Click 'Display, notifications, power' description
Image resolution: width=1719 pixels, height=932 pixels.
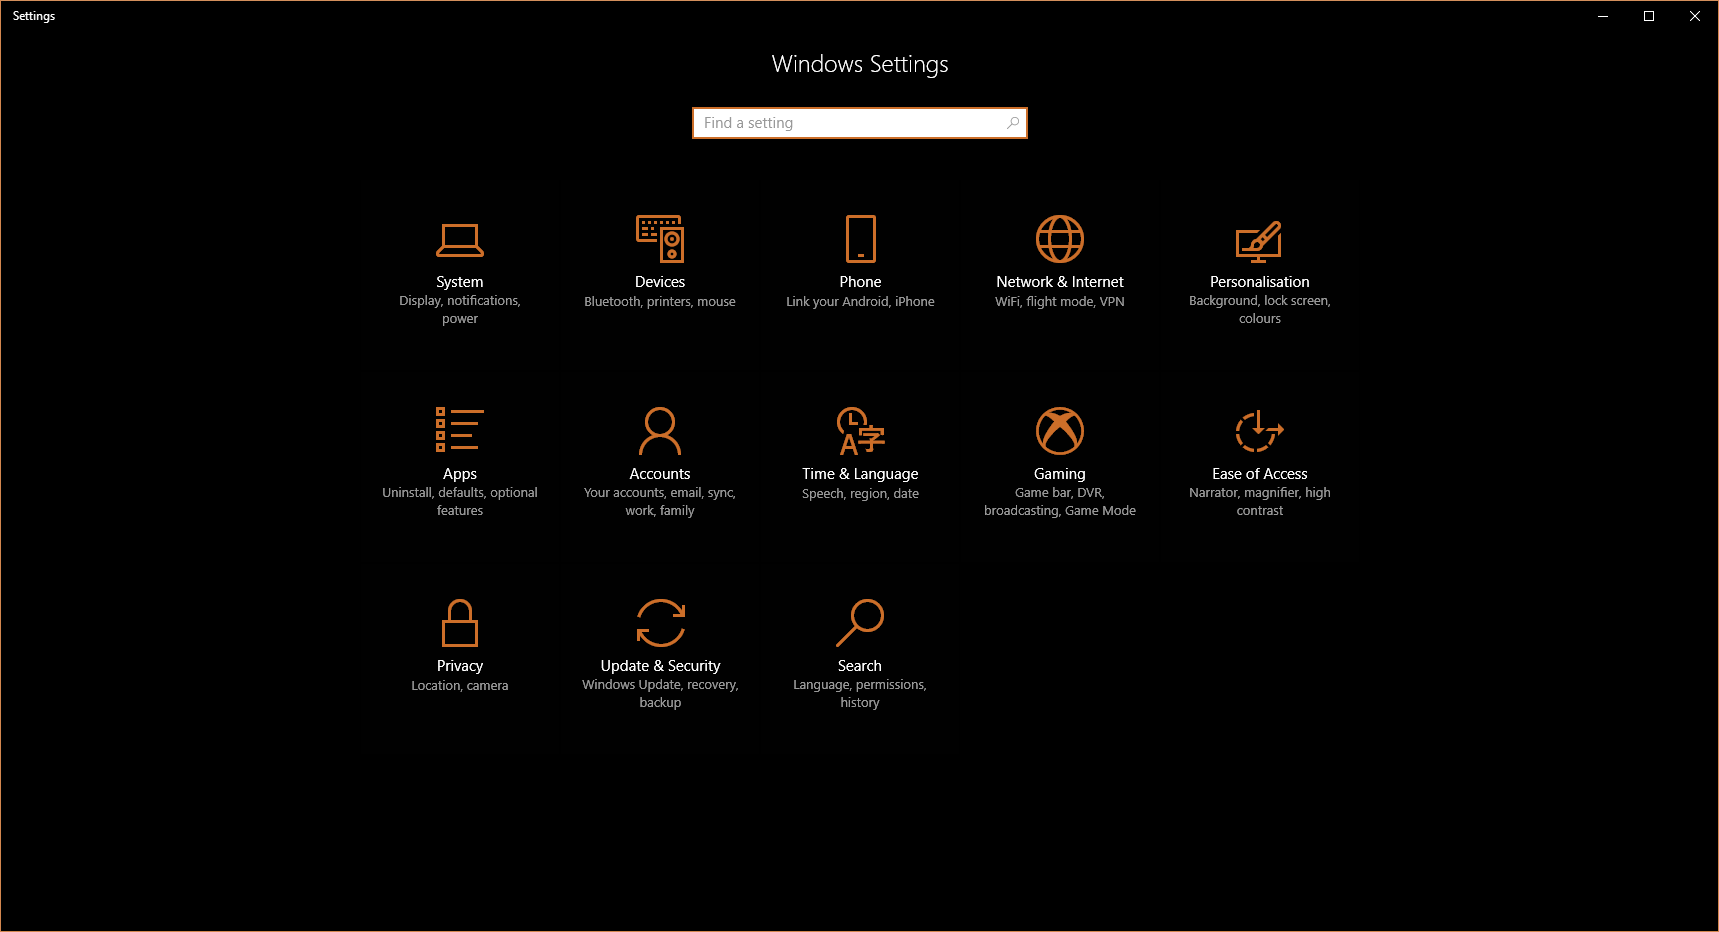(x=460, y=310)
